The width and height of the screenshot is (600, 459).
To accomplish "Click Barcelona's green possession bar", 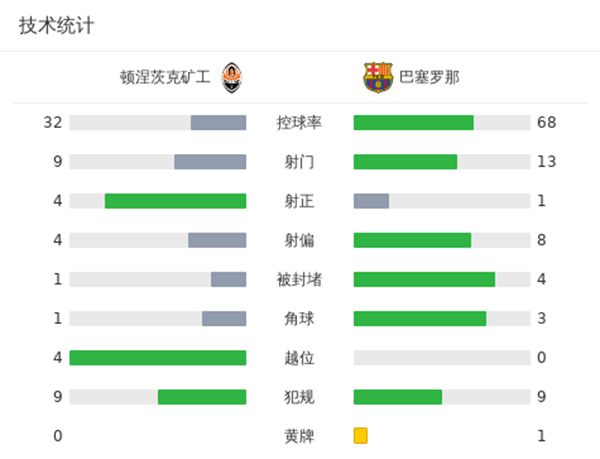I will 413,123.
